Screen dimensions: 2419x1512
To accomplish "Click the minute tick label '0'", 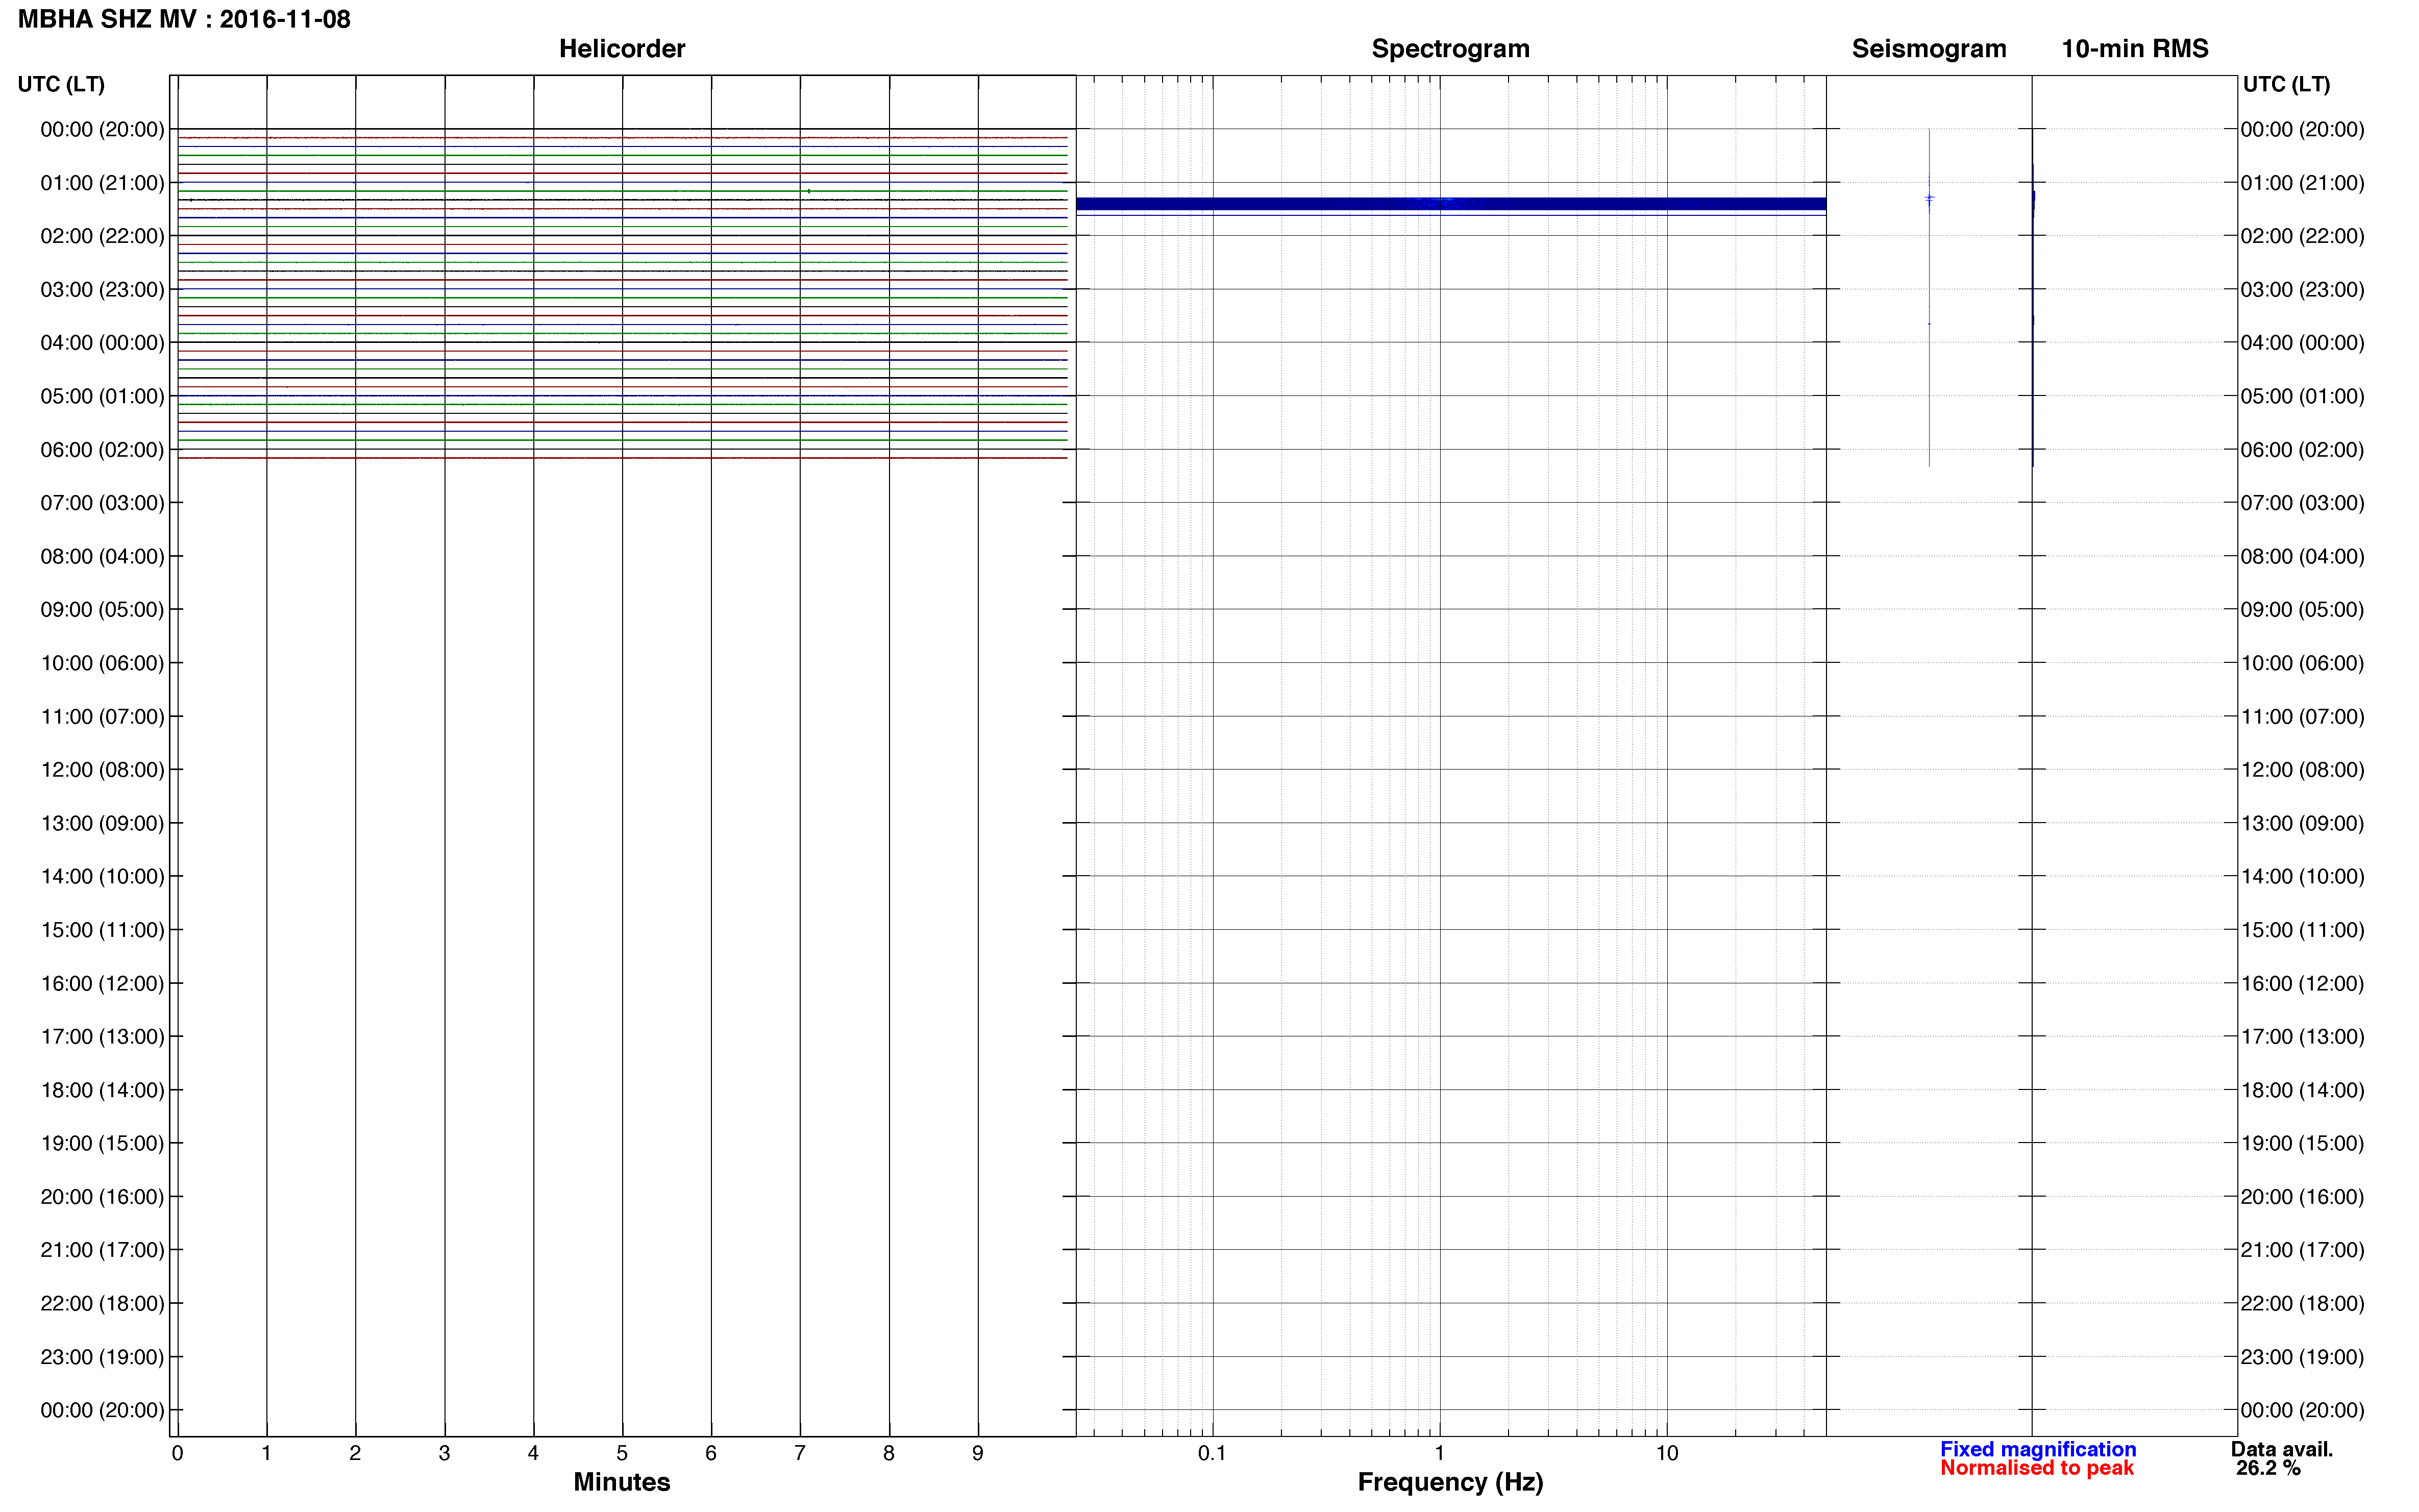I will click(x=177, y=1454).
